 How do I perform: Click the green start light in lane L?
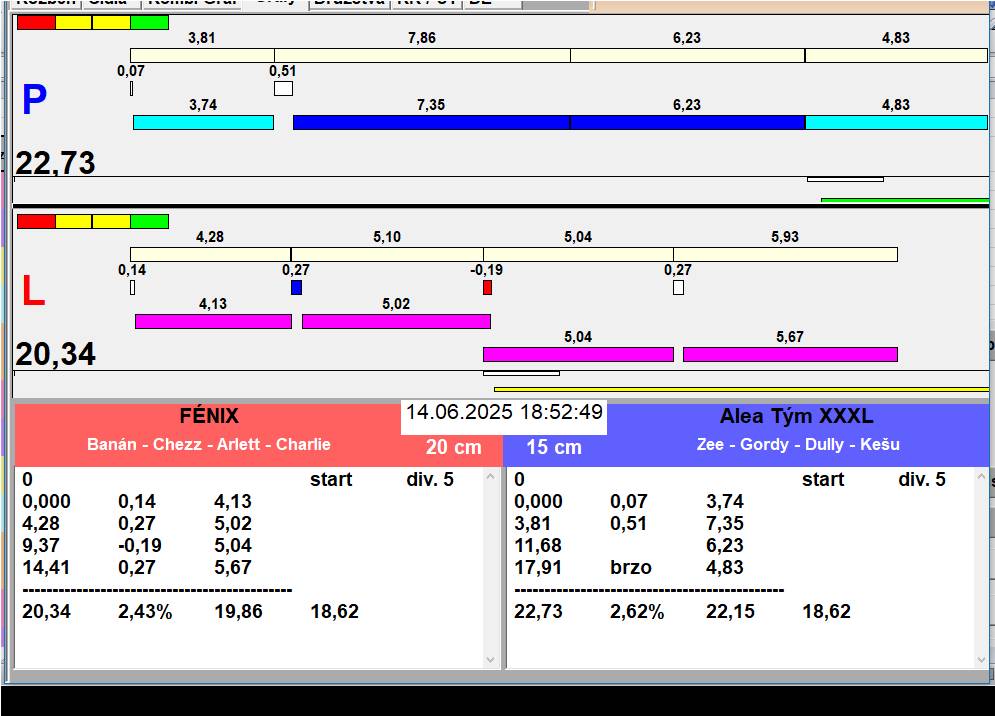tap(149, 221)
